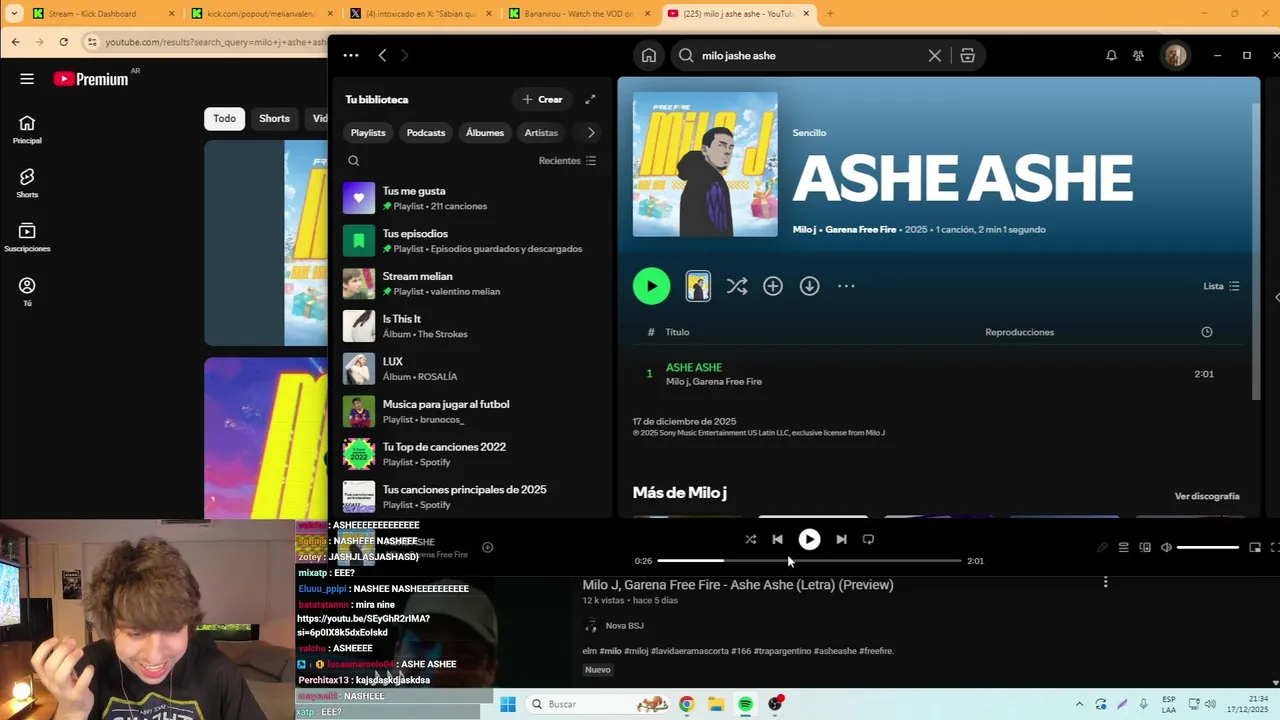Skip to next track in player bar
The image size is (1280, 720).
click(841, 539)
